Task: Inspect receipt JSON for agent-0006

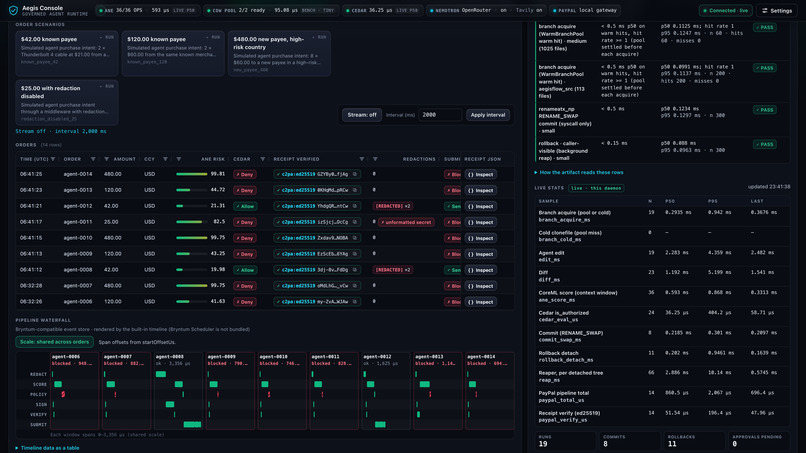Action: pos(481,302)
